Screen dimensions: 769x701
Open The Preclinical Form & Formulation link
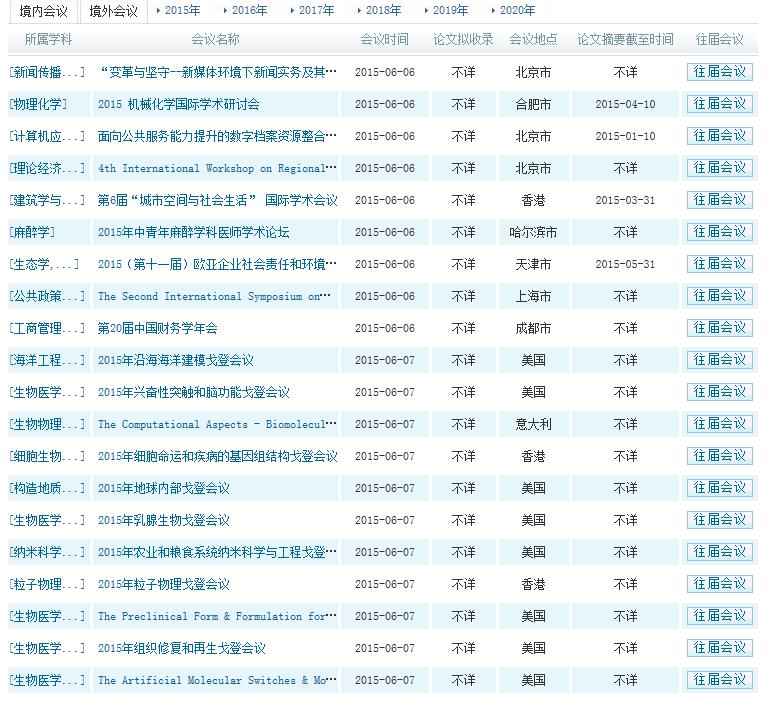[217, 616]
